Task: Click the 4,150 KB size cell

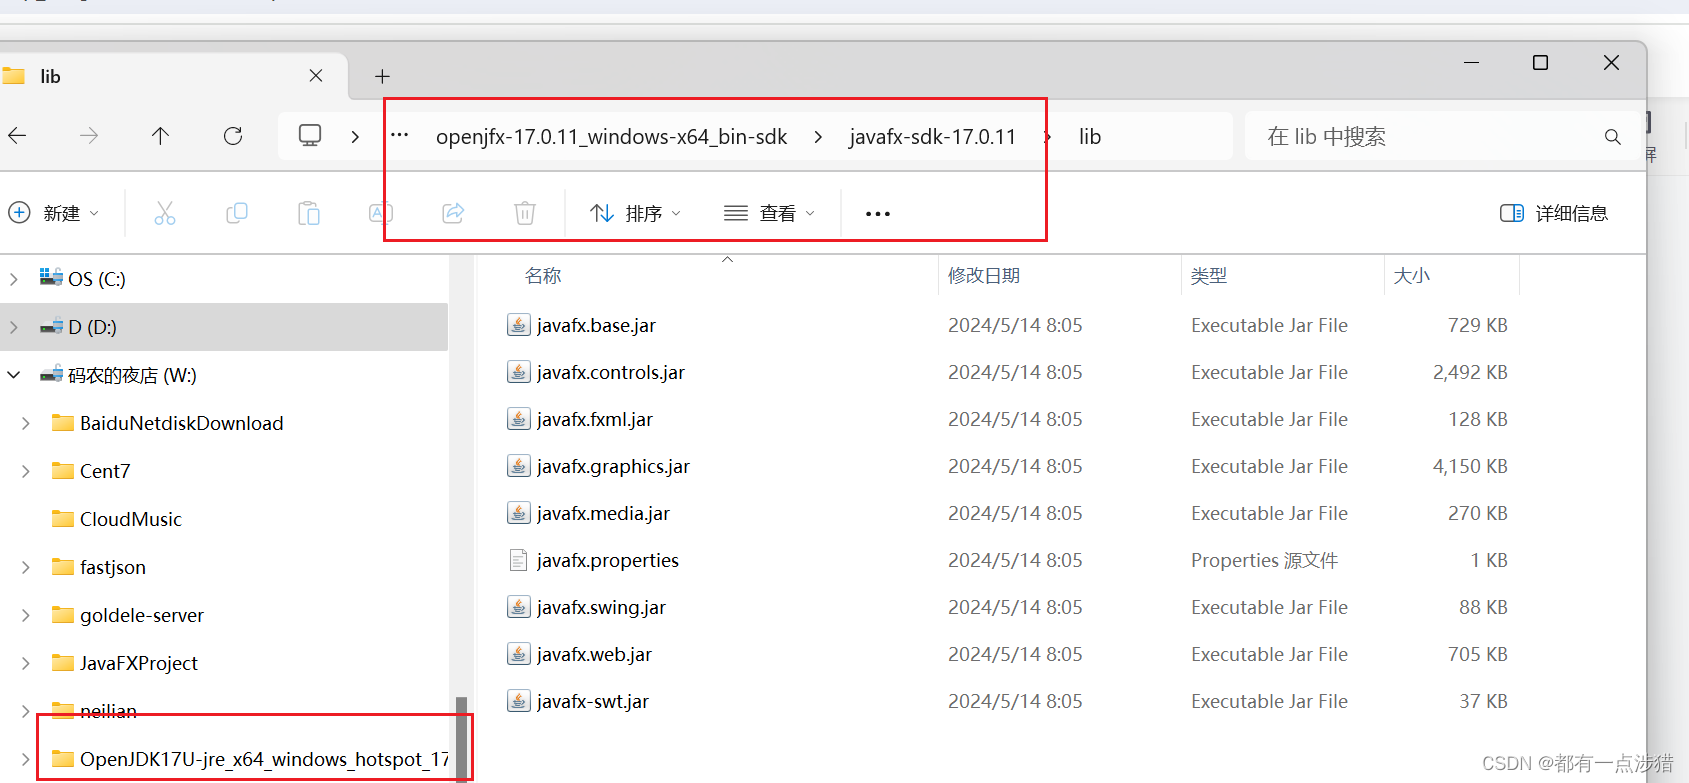Action: tap(1470, 466)
